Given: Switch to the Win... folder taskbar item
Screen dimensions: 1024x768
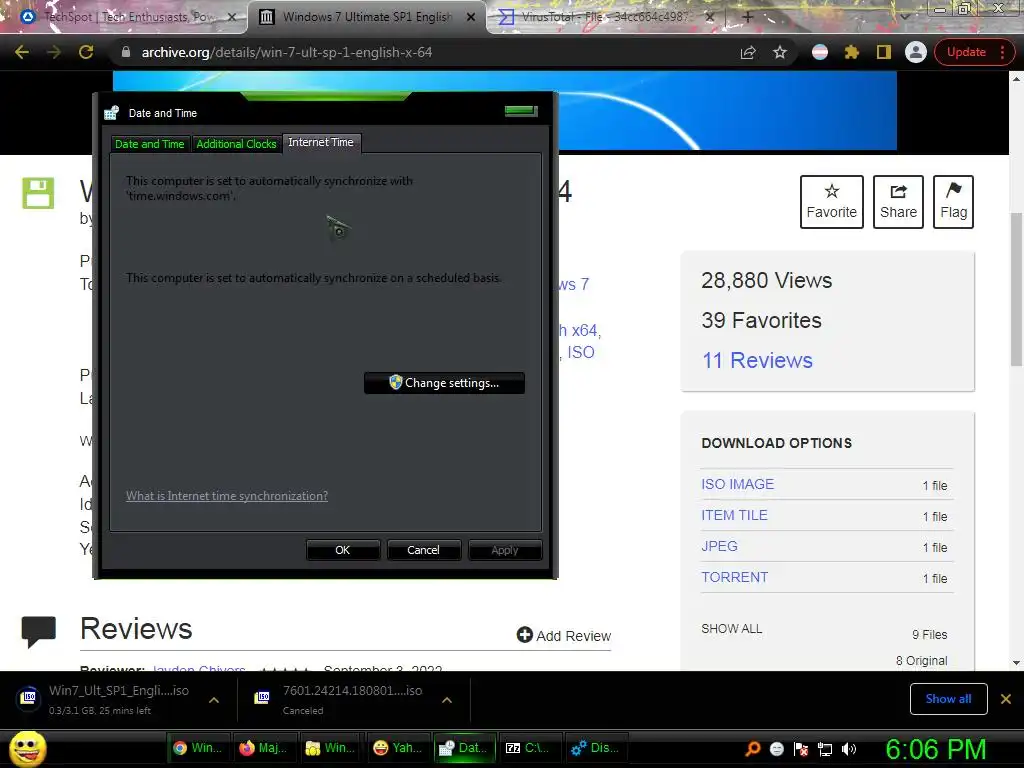Looking at the screenshot, I should coord(330,748).
